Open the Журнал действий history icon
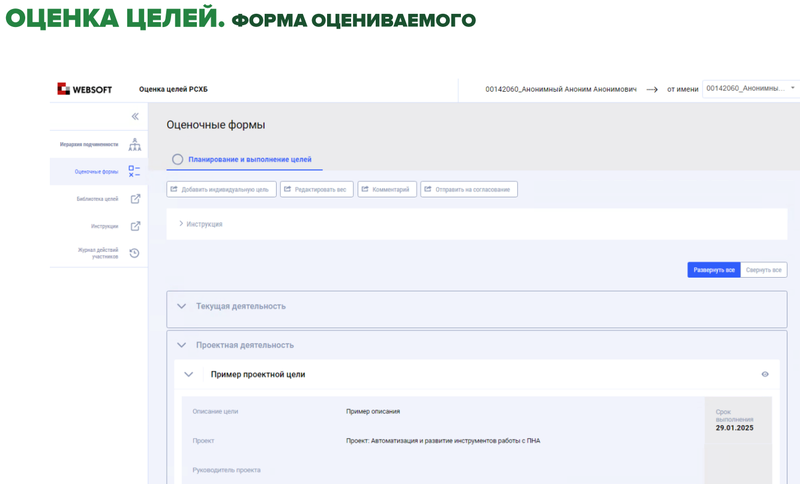 134,253
